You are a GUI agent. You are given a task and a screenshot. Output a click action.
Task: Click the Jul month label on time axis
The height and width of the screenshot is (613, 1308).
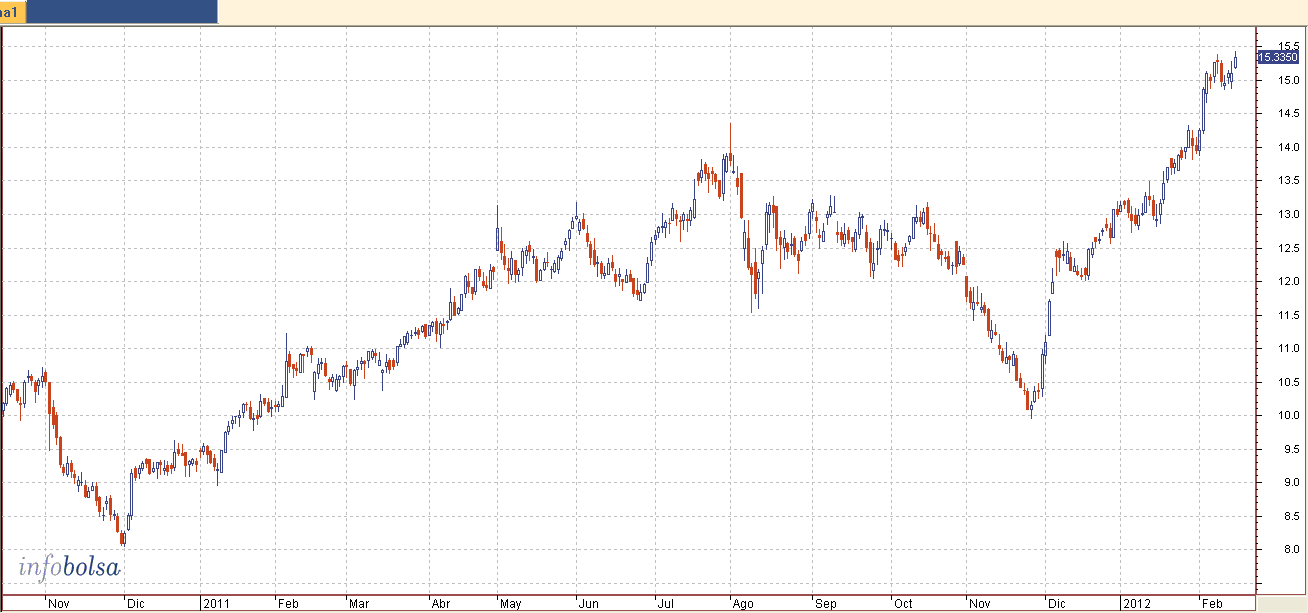(x=665, y=604)
